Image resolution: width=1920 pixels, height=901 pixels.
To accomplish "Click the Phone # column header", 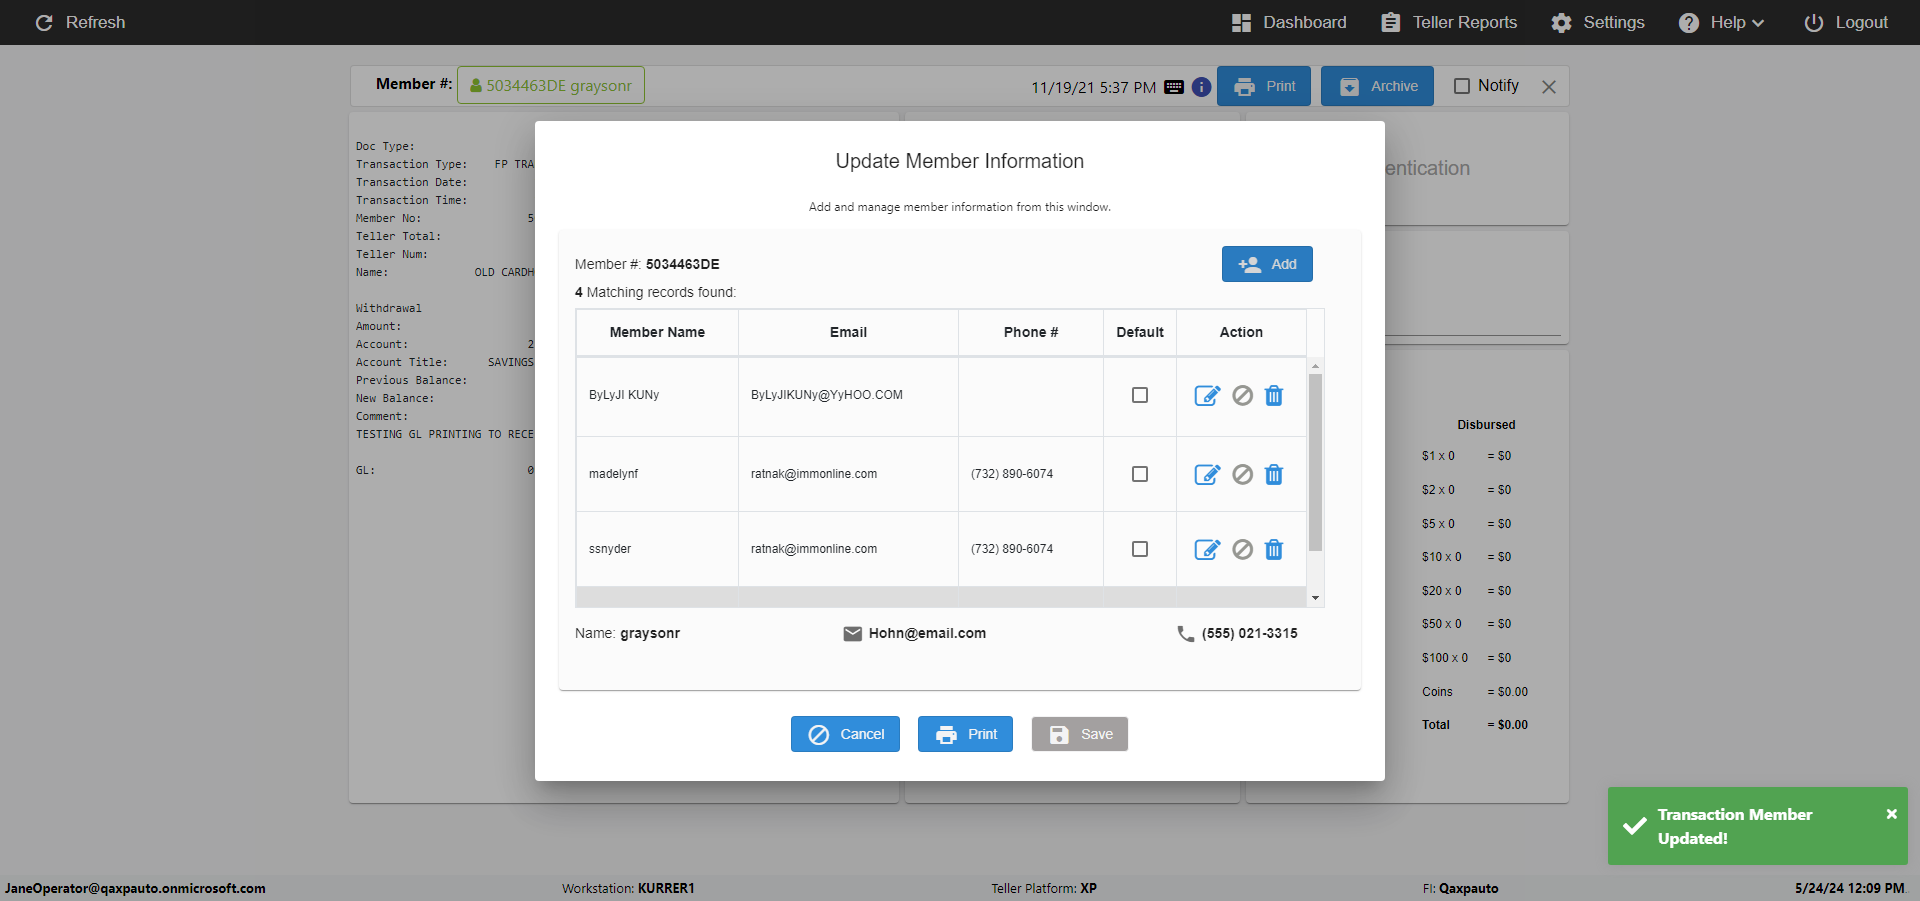I will (x=1031, y=332).
